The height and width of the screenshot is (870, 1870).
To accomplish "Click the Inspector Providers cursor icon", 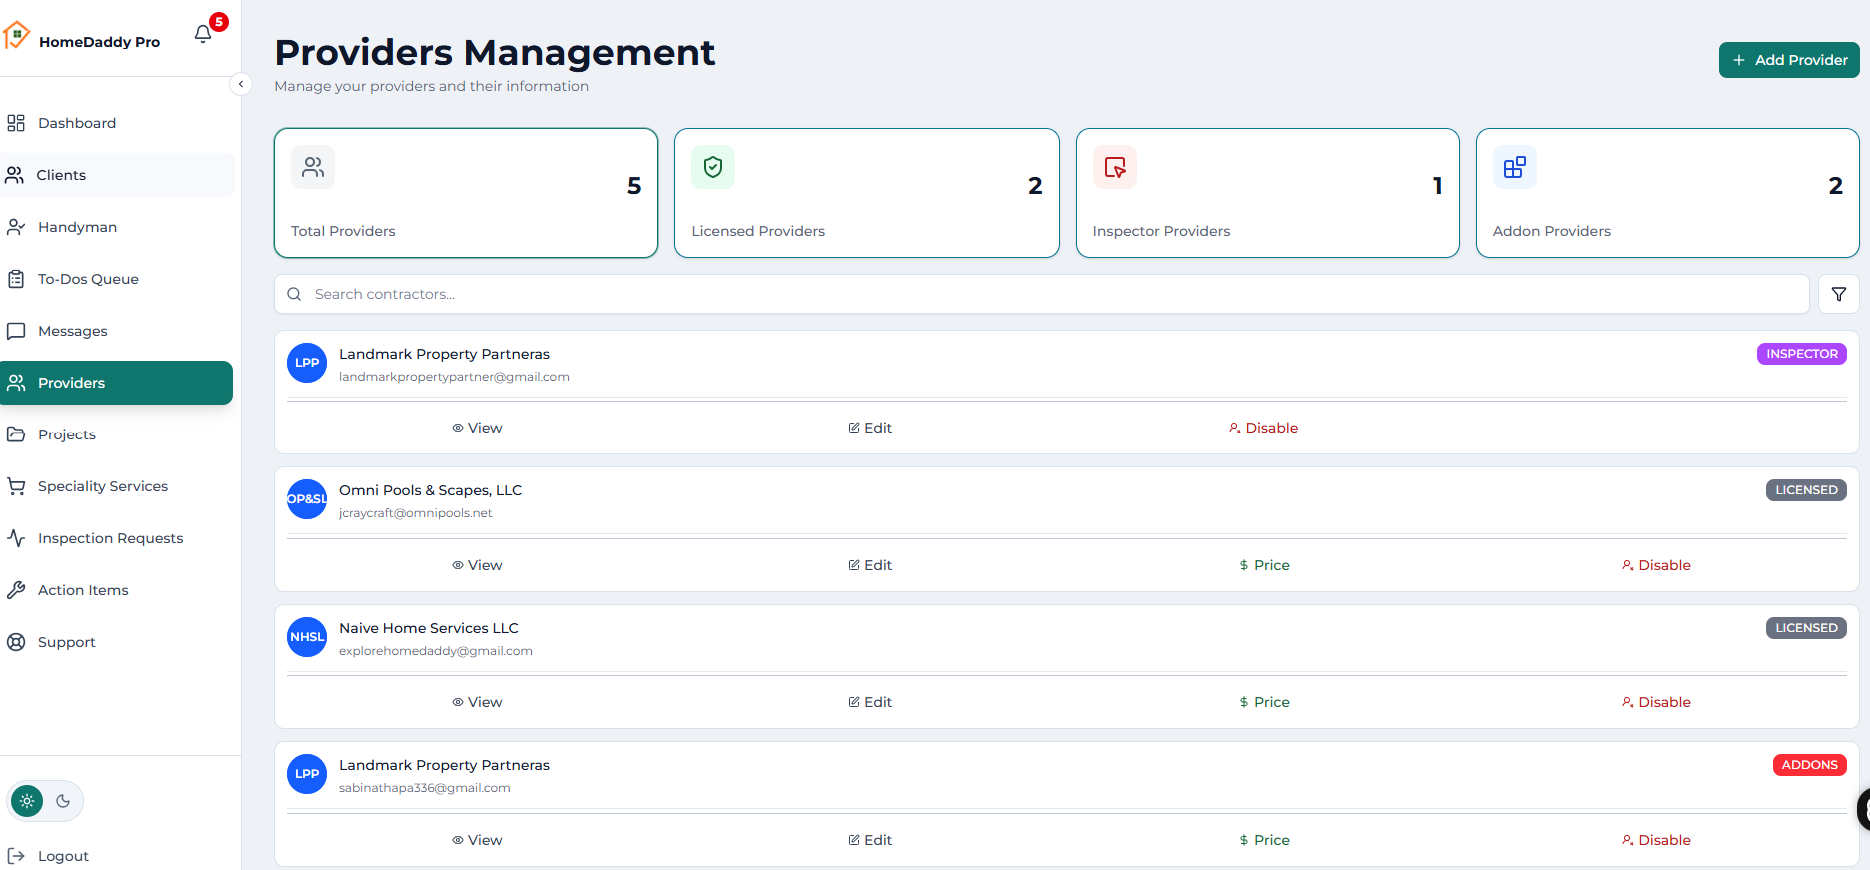I will point(1115,167).
